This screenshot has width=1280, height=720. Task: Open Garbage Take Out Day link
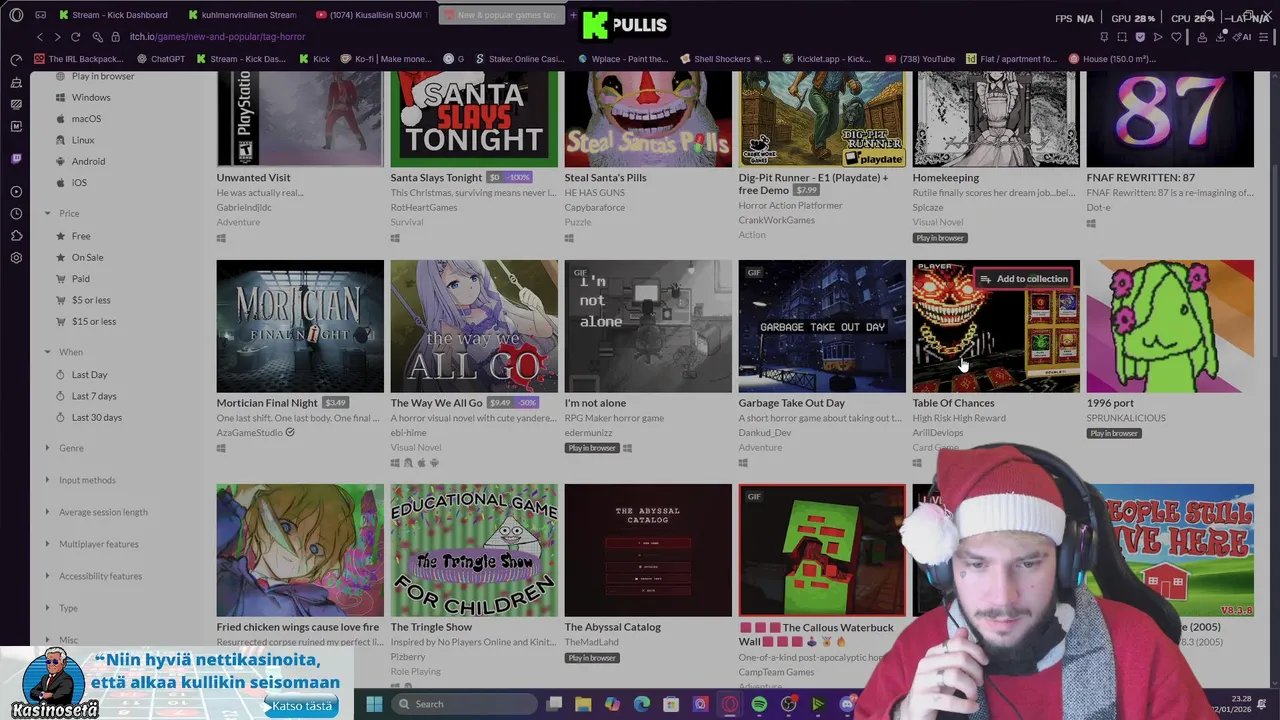[x=792, y=403]
